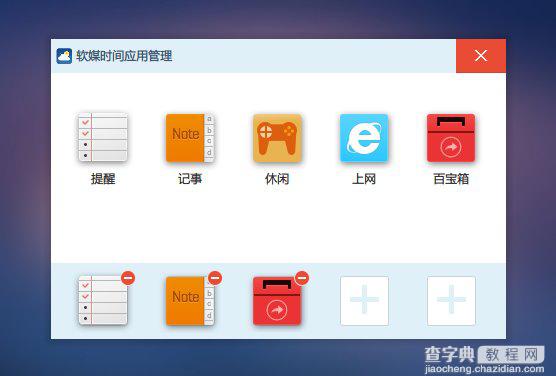The width and height of the screenshot is (556, 376).
Task: Open the 提醒 reminder checklist icon in the top grid
Action: click(103, 138)
